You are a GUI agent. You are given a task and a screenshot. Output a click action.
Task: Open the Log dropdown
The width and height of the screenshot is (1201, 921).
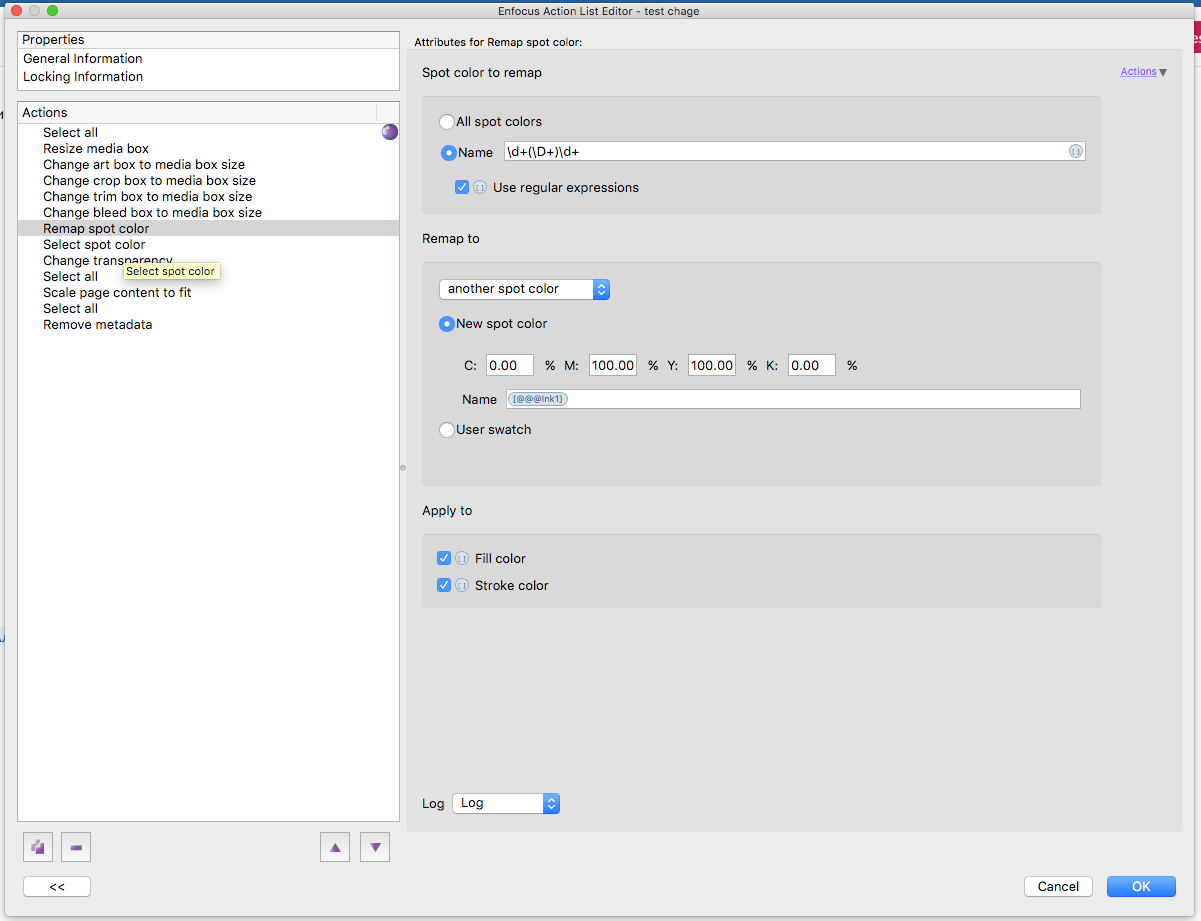point(506,803)
